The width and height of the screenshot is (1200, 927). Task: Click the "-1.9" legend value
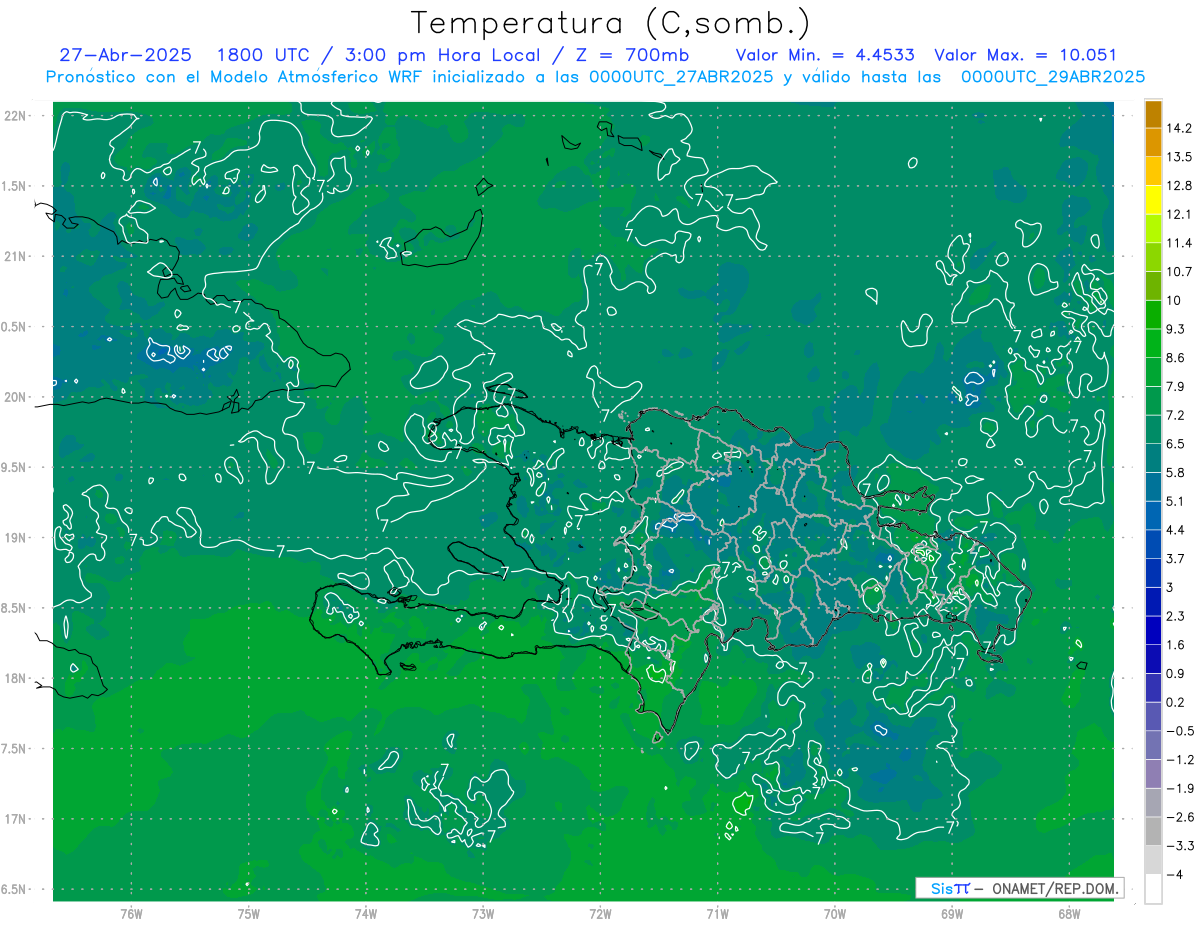click(1179, 789)
